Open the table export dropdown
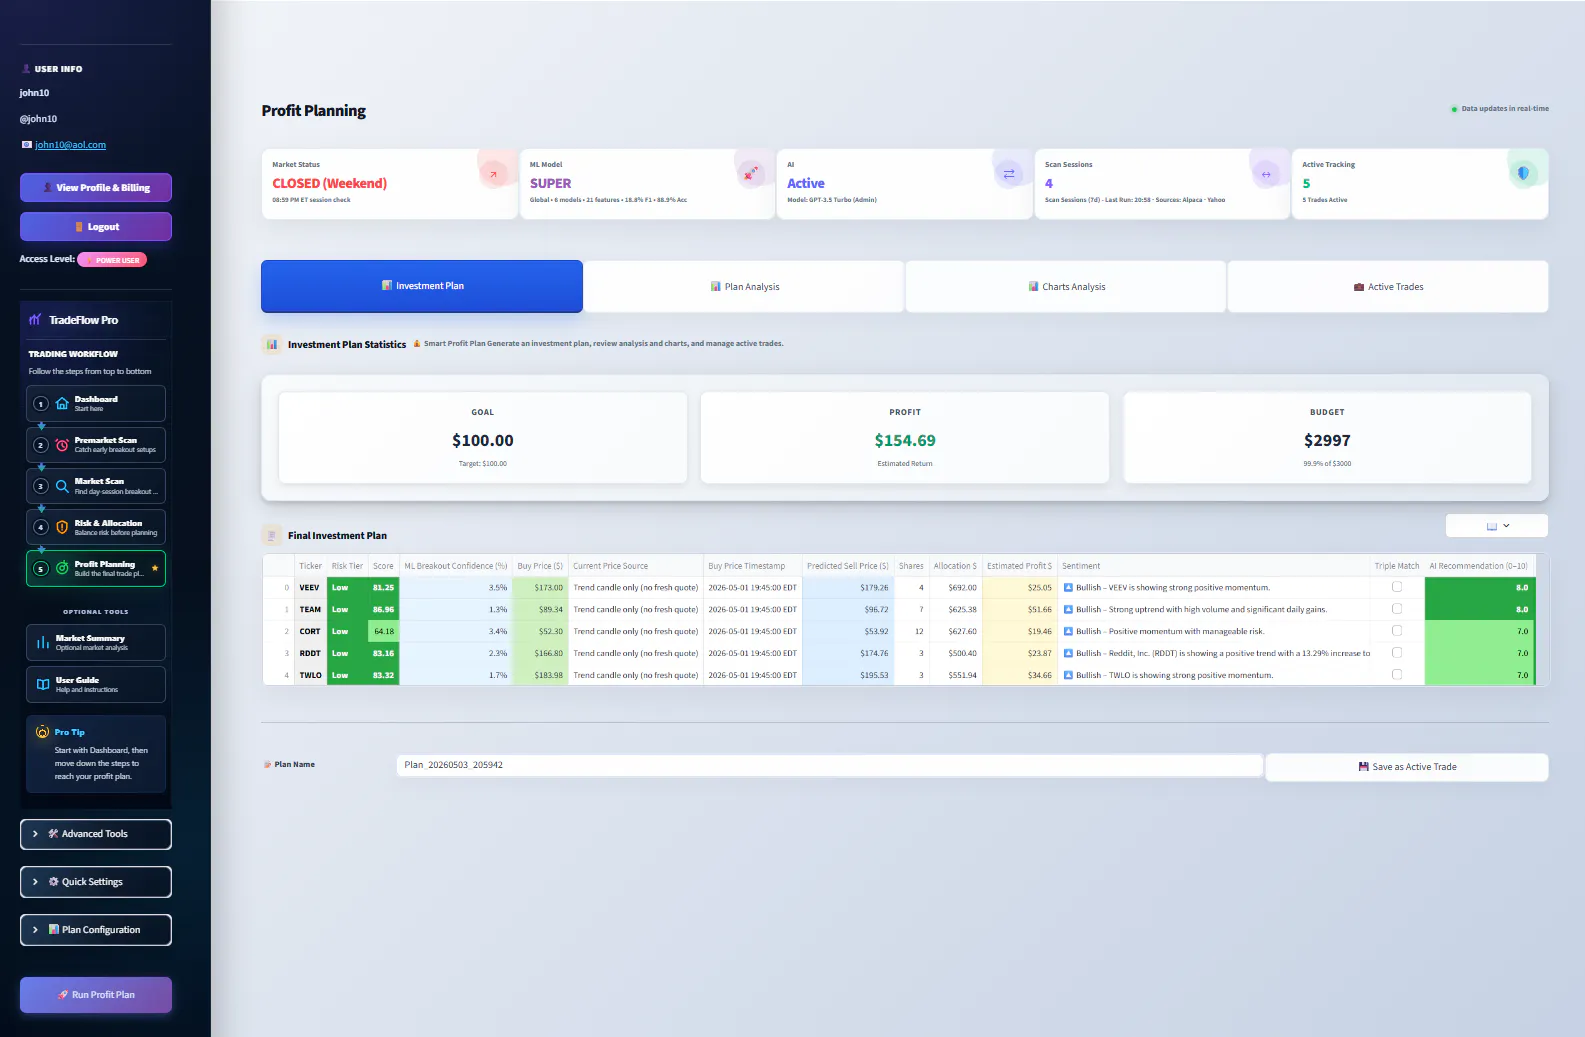The image size is (1585, 1037). coord(1497,526)
